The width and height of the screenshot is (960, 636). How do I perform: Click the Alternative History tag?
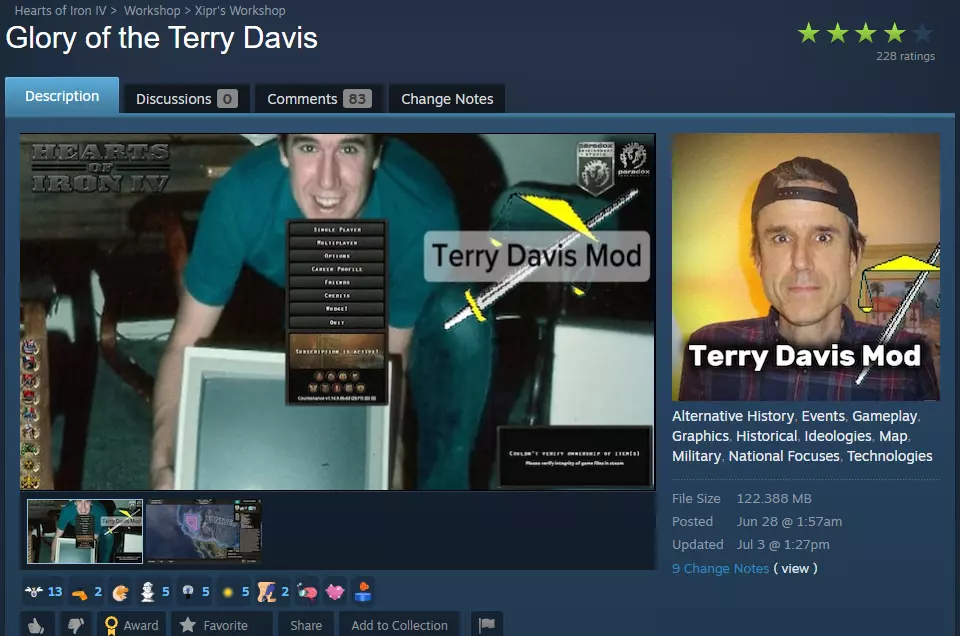[x=733, y=416]
